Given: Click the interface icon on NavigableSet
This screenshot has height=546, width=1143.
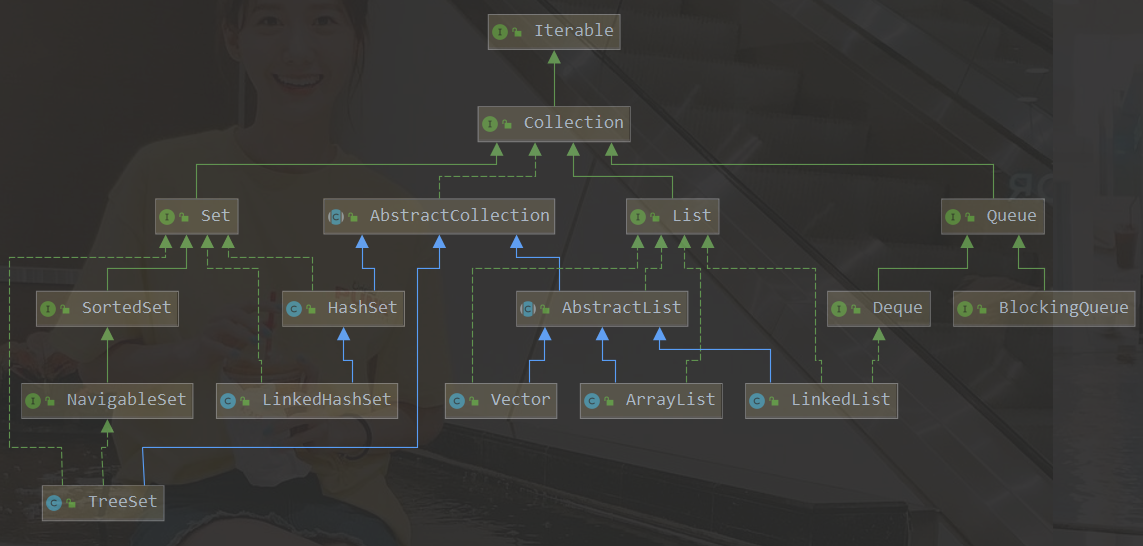Looking at the screenshot, I should point(33,401).
